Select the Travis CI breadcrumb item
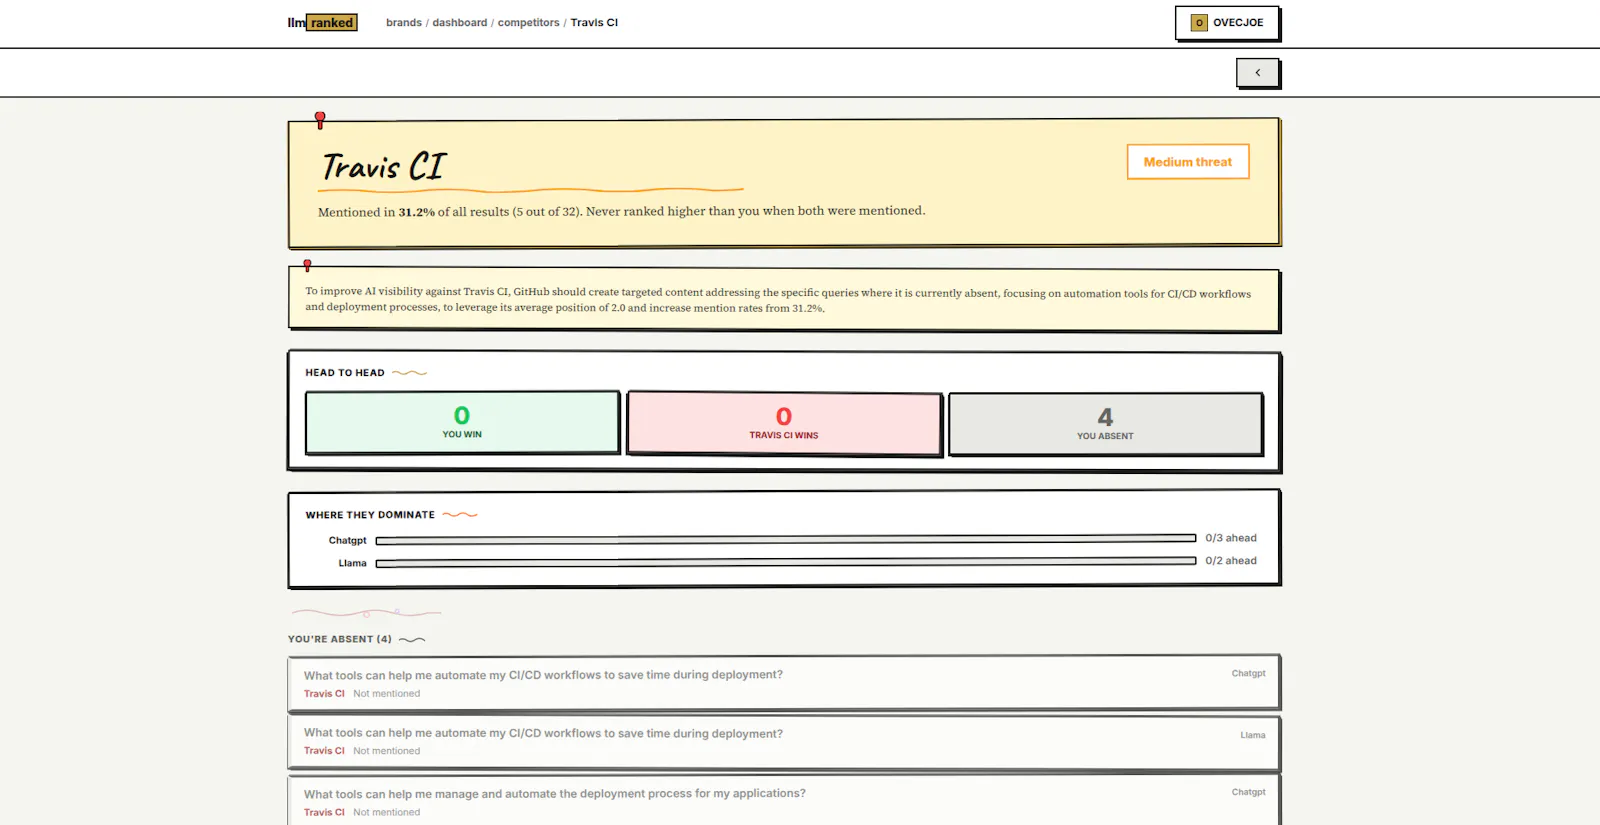The image size is (1600, 825). pos(594,23)
